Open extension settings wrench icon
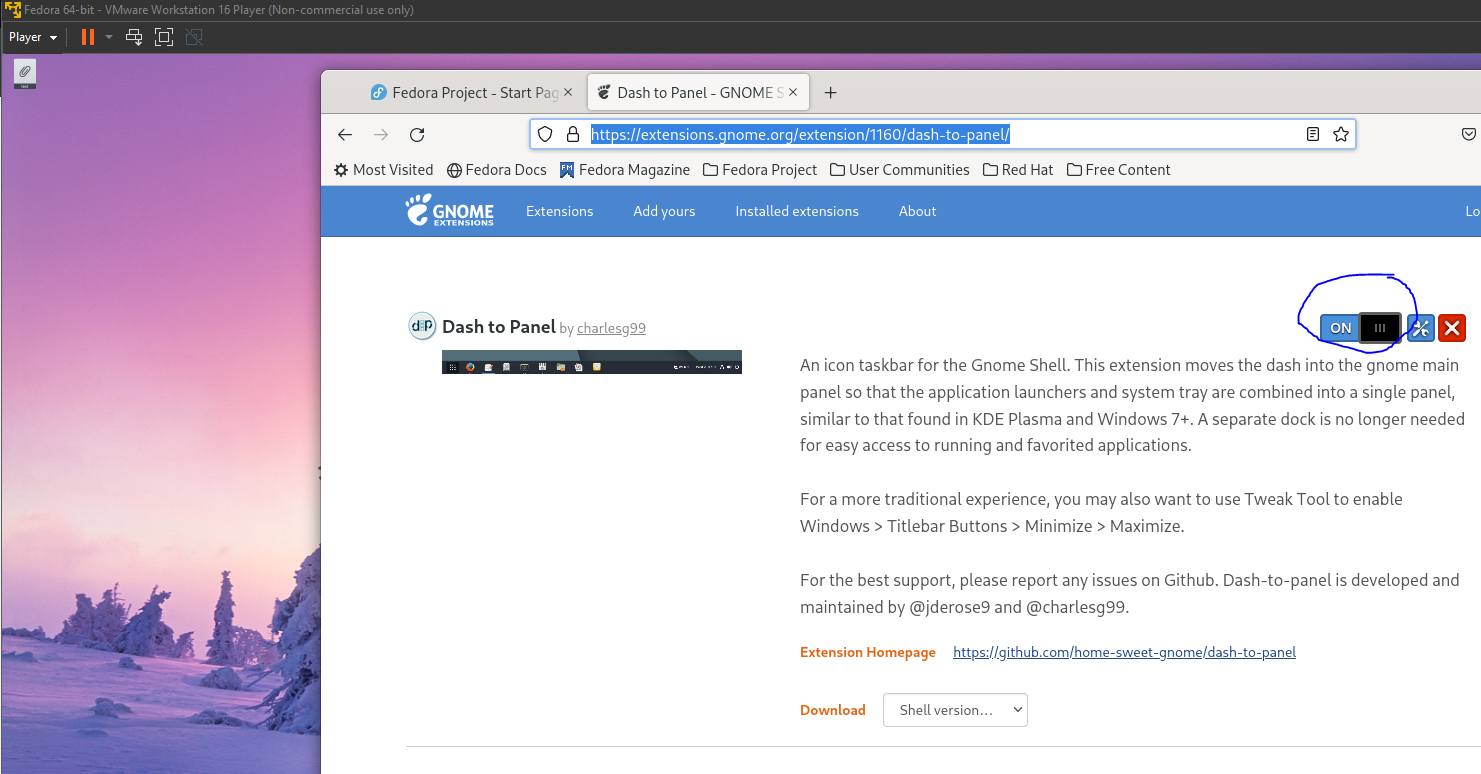This screenshot has height=774, width=1481. point(1420,328)
